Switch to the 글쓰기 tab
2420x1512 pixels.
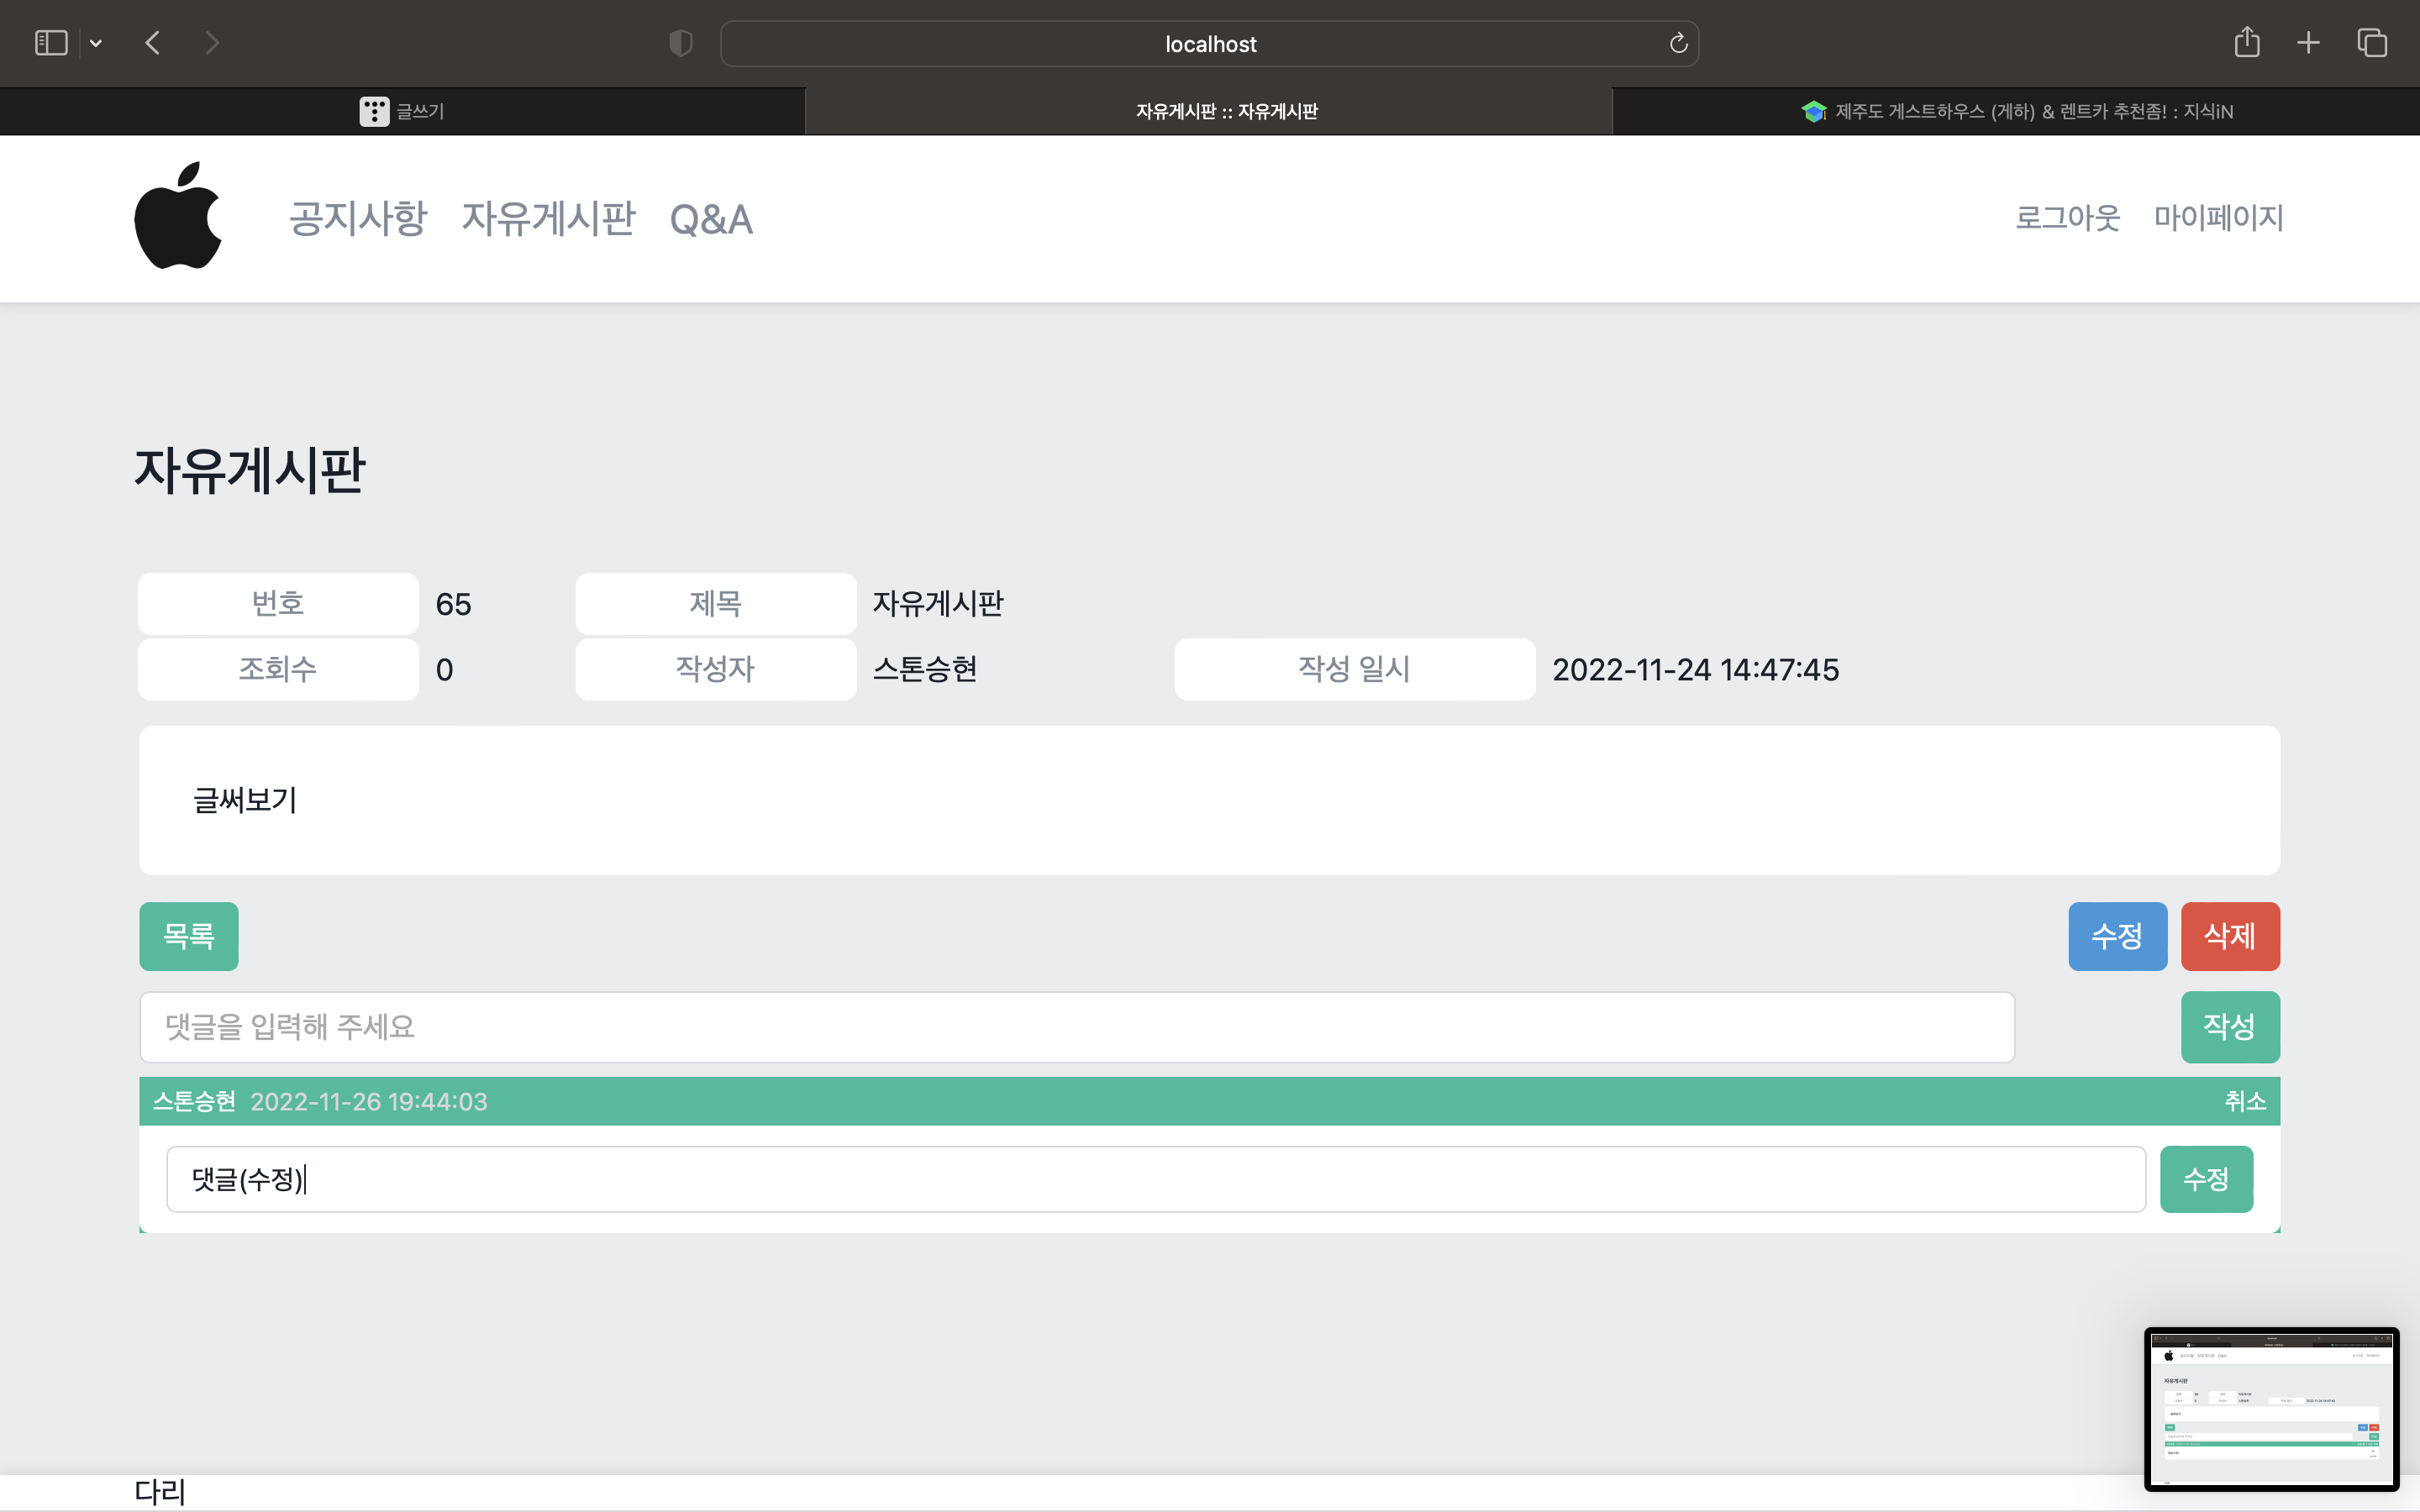pos(402,111)
